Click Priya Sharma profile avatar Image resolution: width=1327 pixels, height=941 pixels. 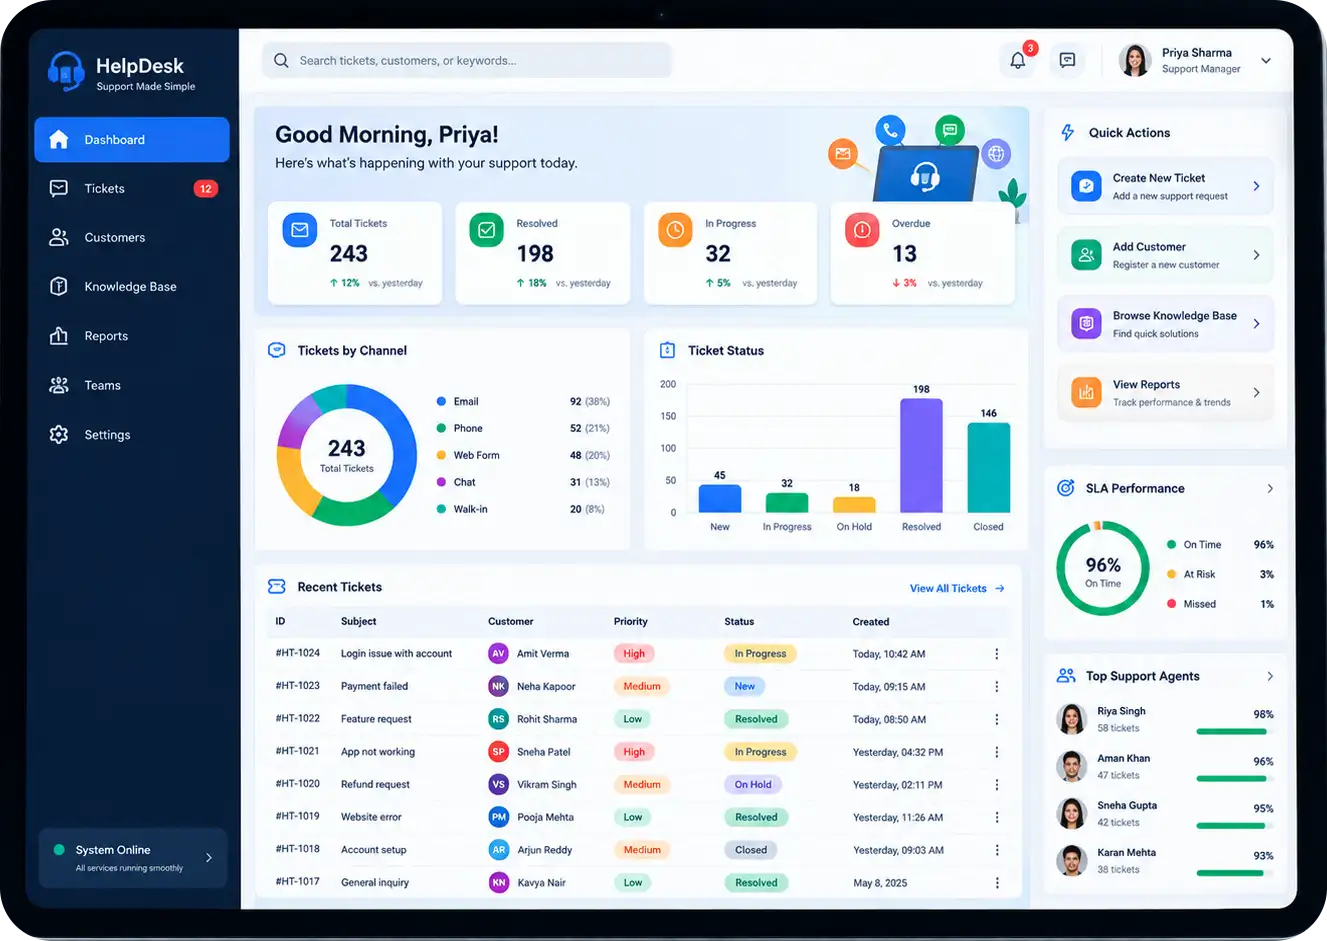[1135, 60]
